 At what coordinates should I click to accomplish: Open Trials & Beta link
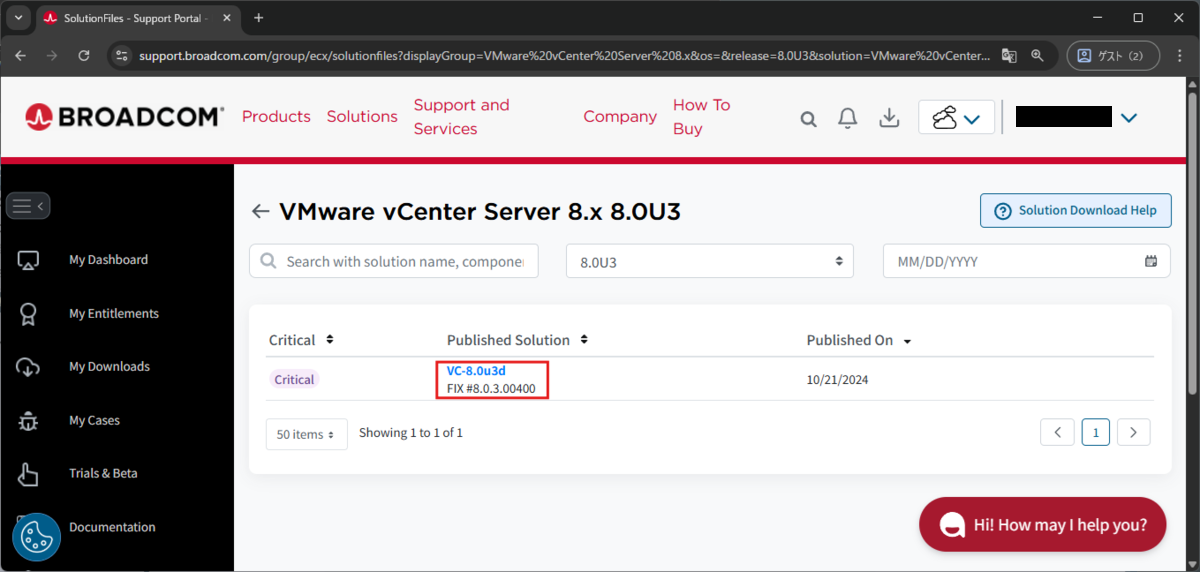click(103, 474)
